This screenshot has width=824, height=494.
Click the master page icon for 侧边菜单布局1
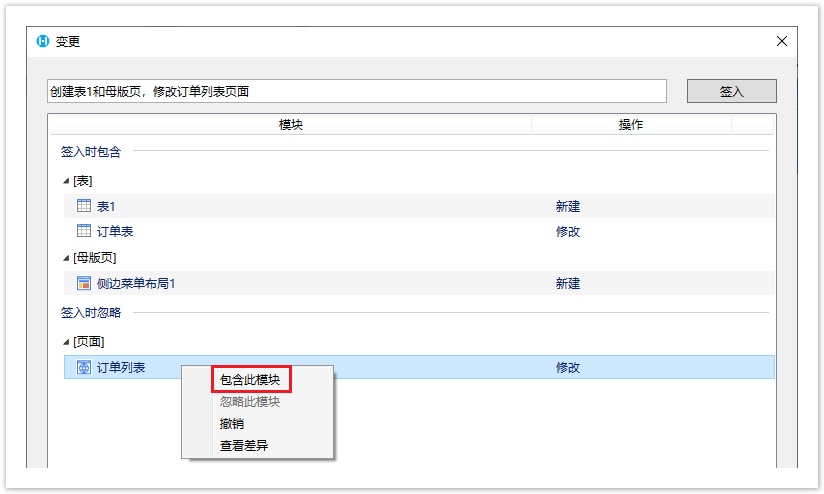(x=84, y=283)
